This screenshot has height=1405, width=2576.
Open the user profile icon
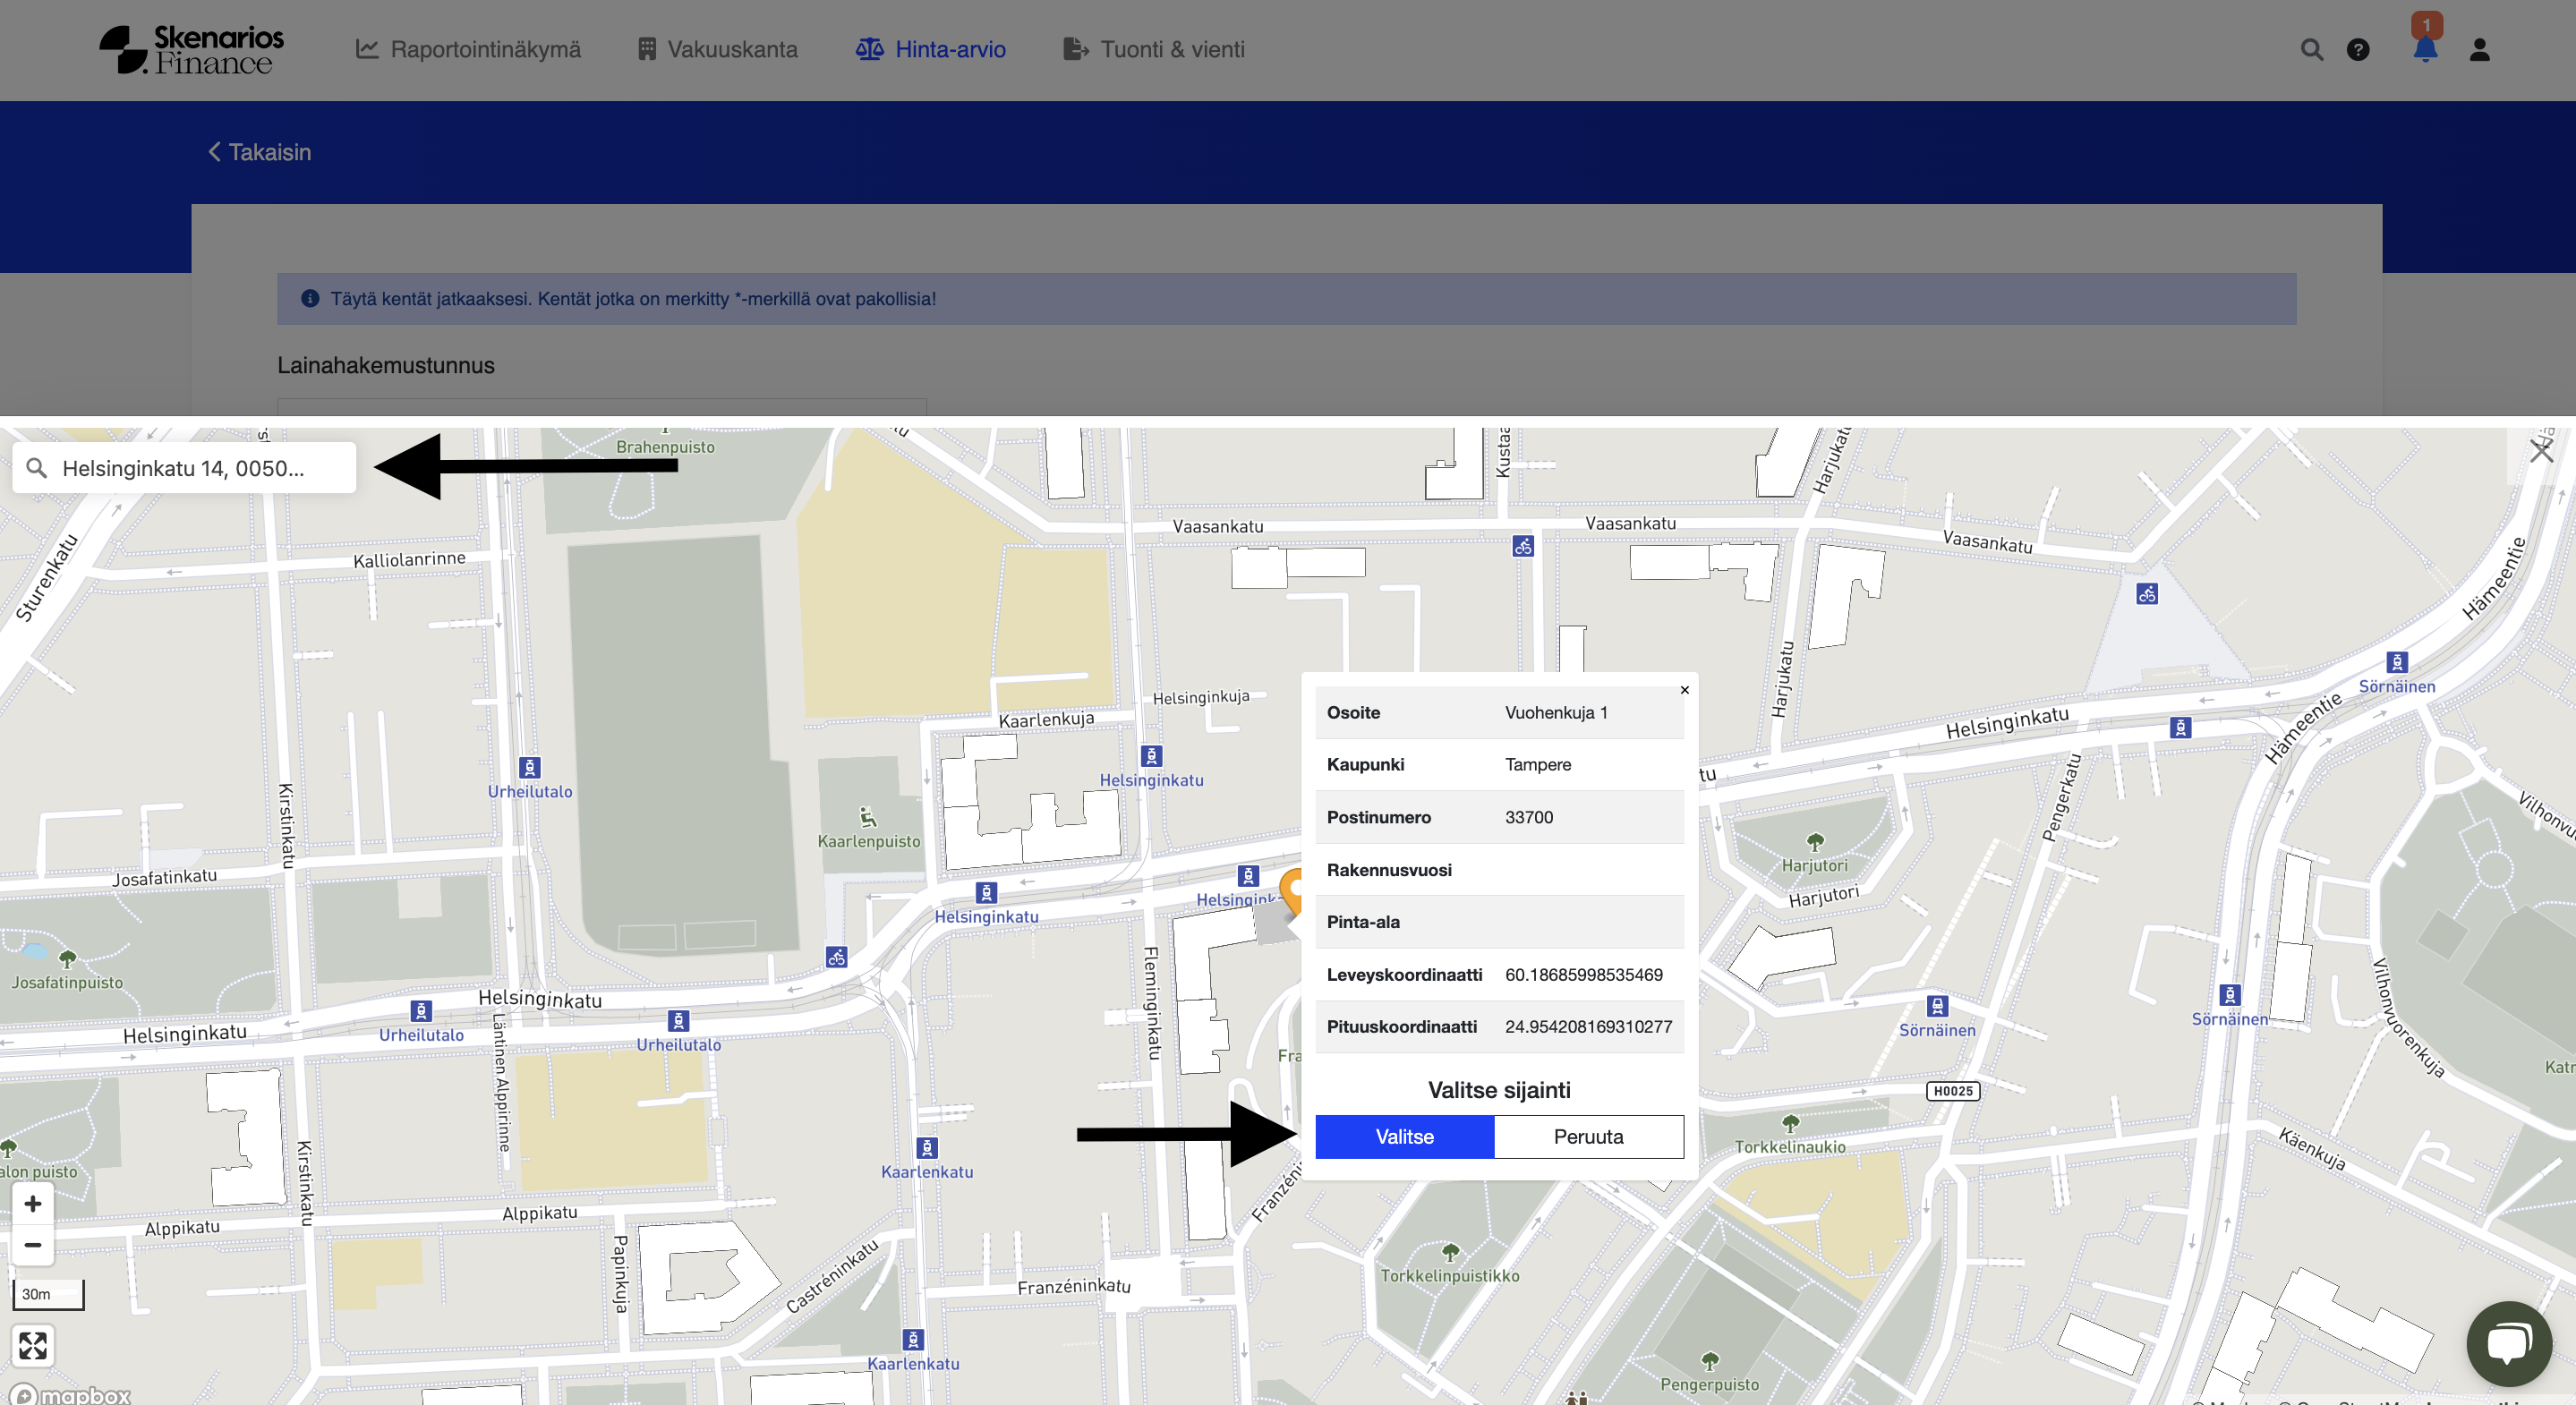[2479, 50]
